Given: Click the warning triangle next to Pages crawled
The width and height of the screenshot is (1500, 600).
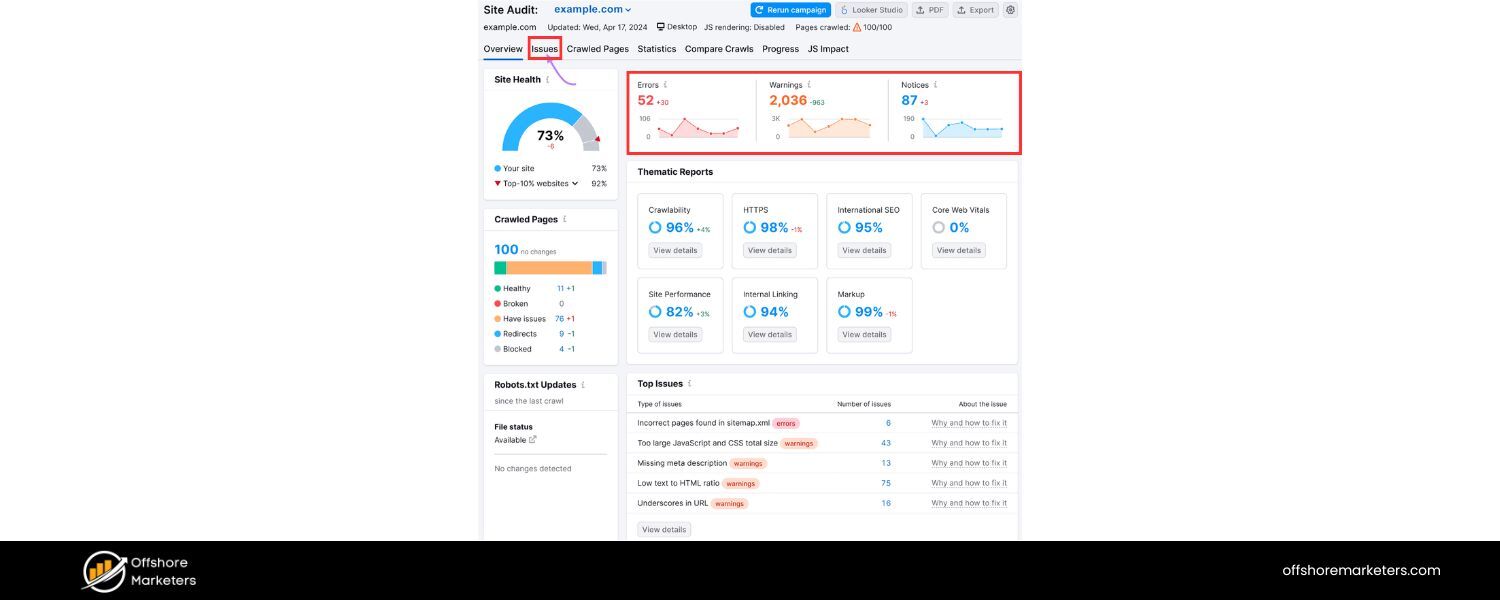Looking at the screenshot, I should click(x=855, y=27).
